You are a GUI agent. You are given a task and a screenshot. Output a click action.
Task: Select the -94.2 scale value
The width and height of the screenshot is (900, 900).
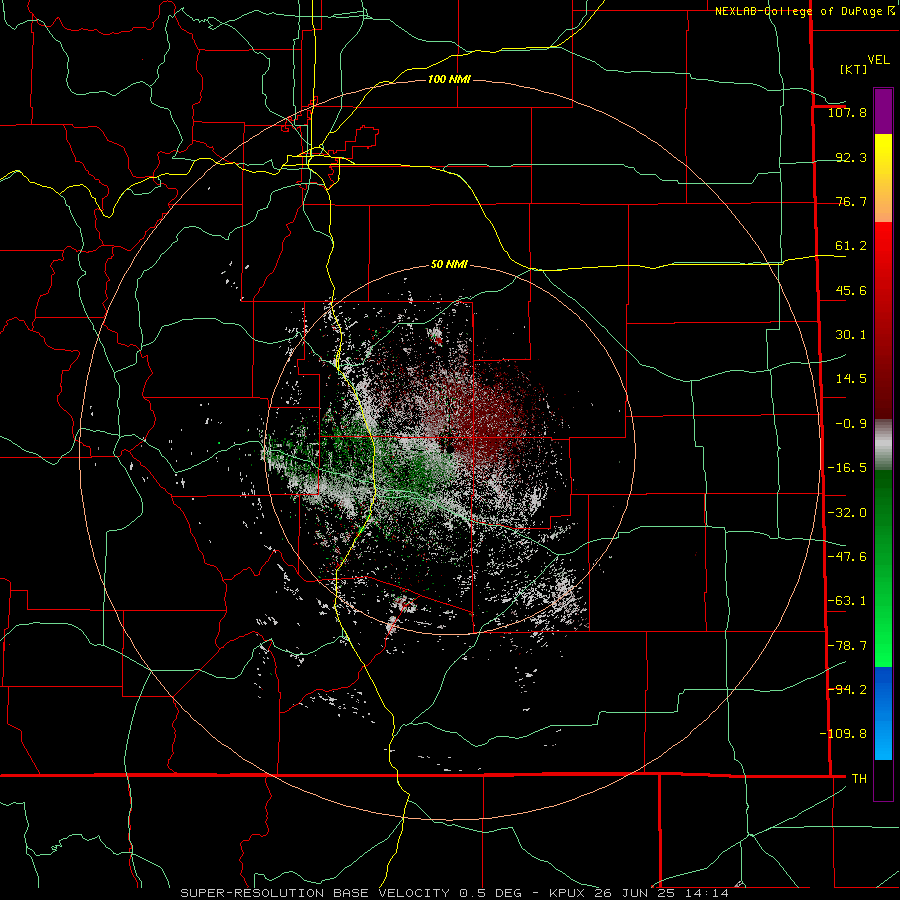coord(847,689)
